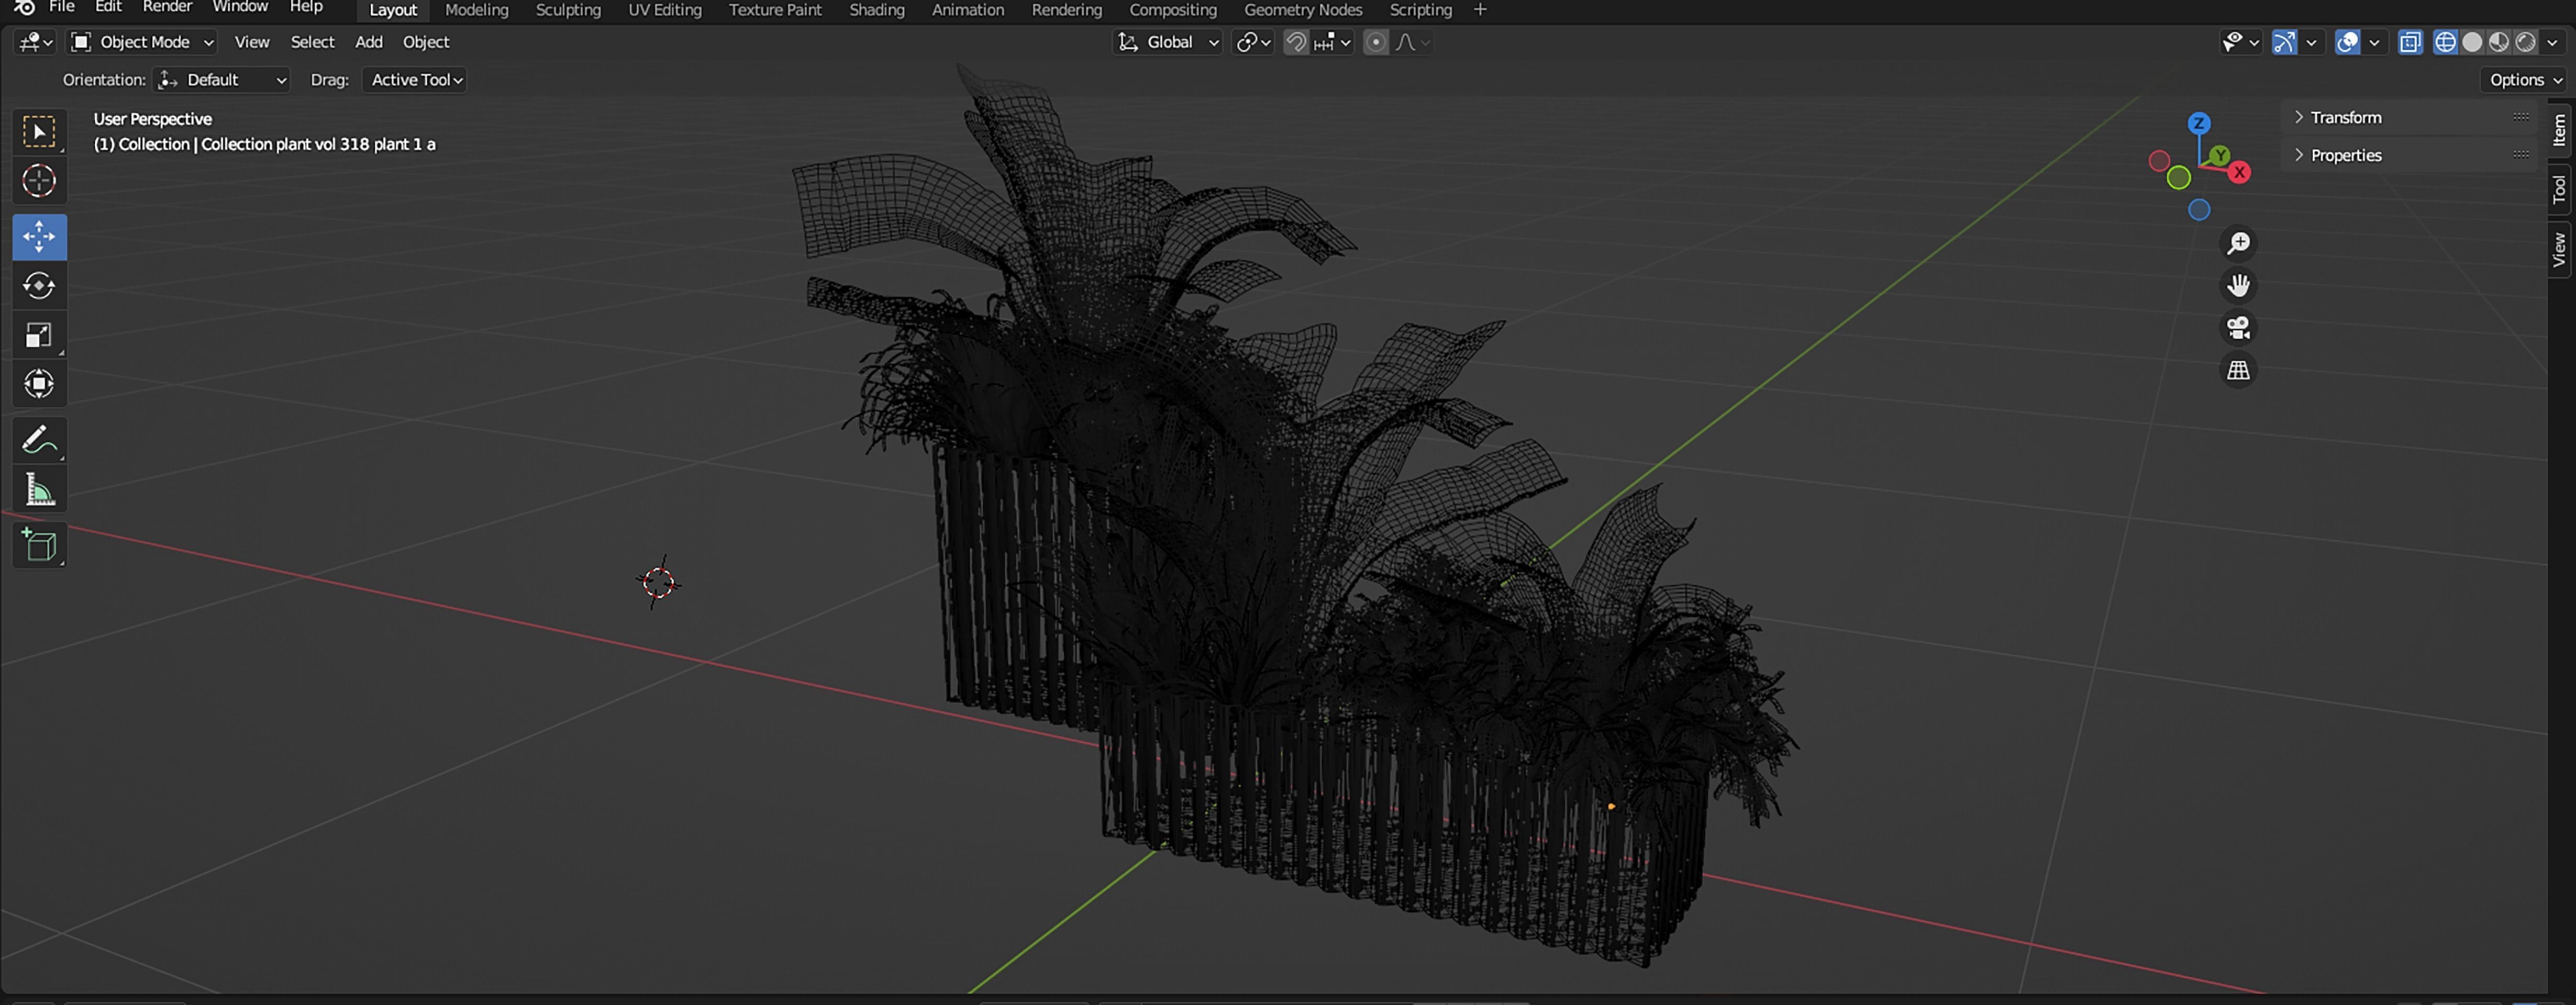Switch to rendered viewport shading

pyautogui.click(x=2525, y=42)
